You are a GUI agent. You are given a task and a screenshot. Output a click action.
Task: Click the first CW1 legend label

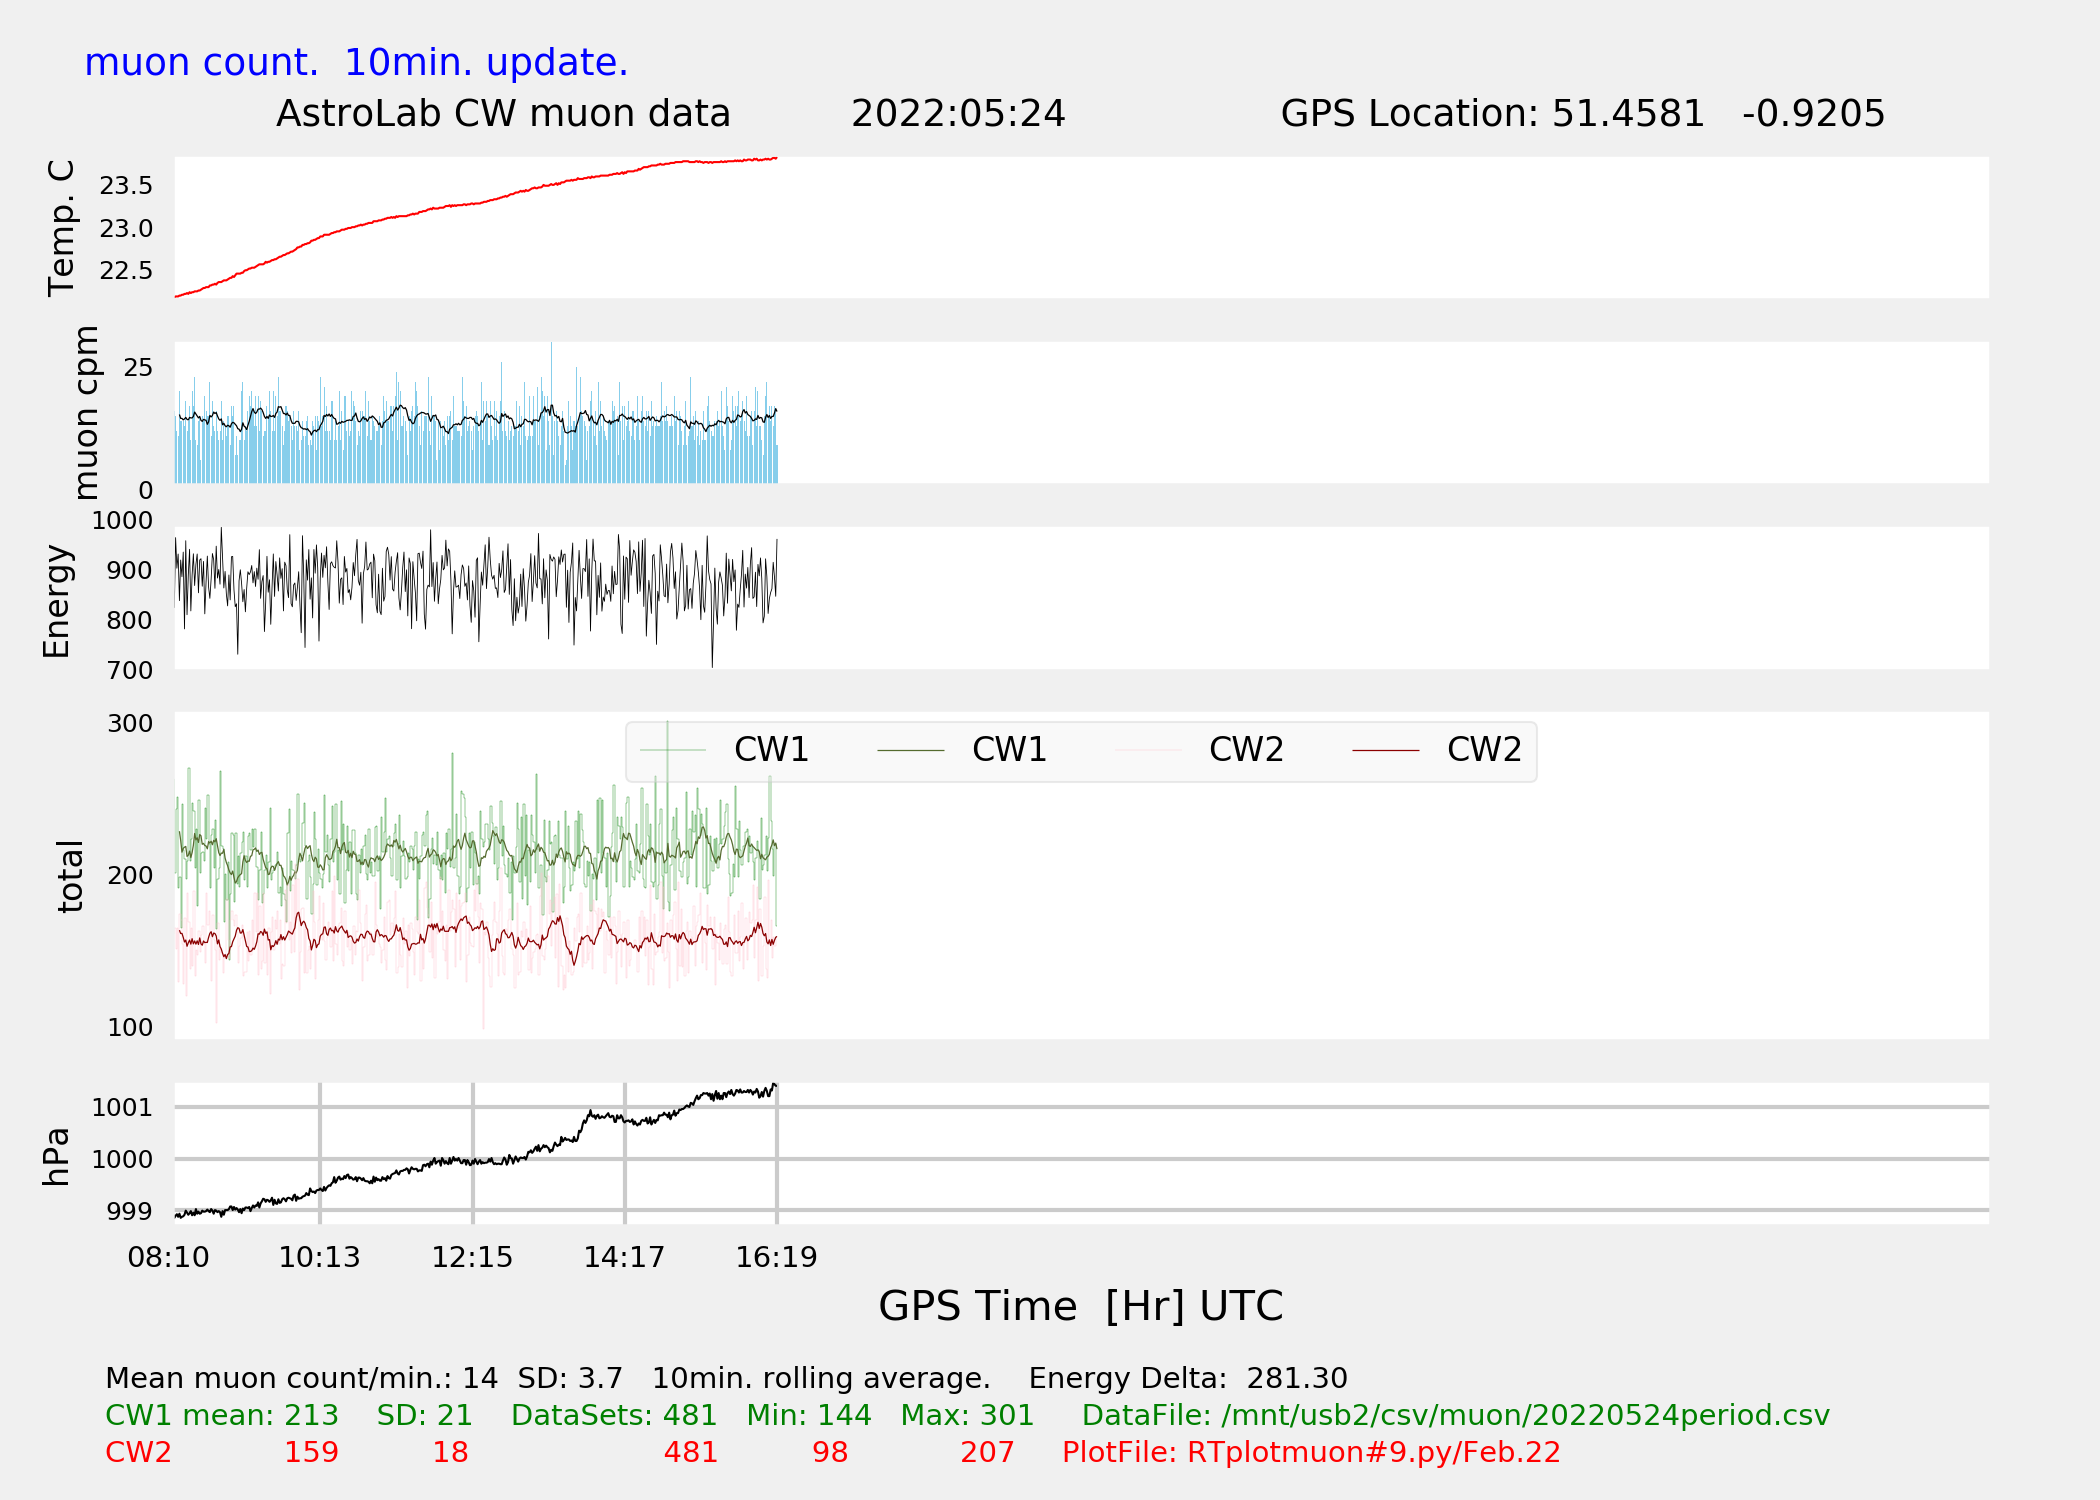(x=771, y=750)
